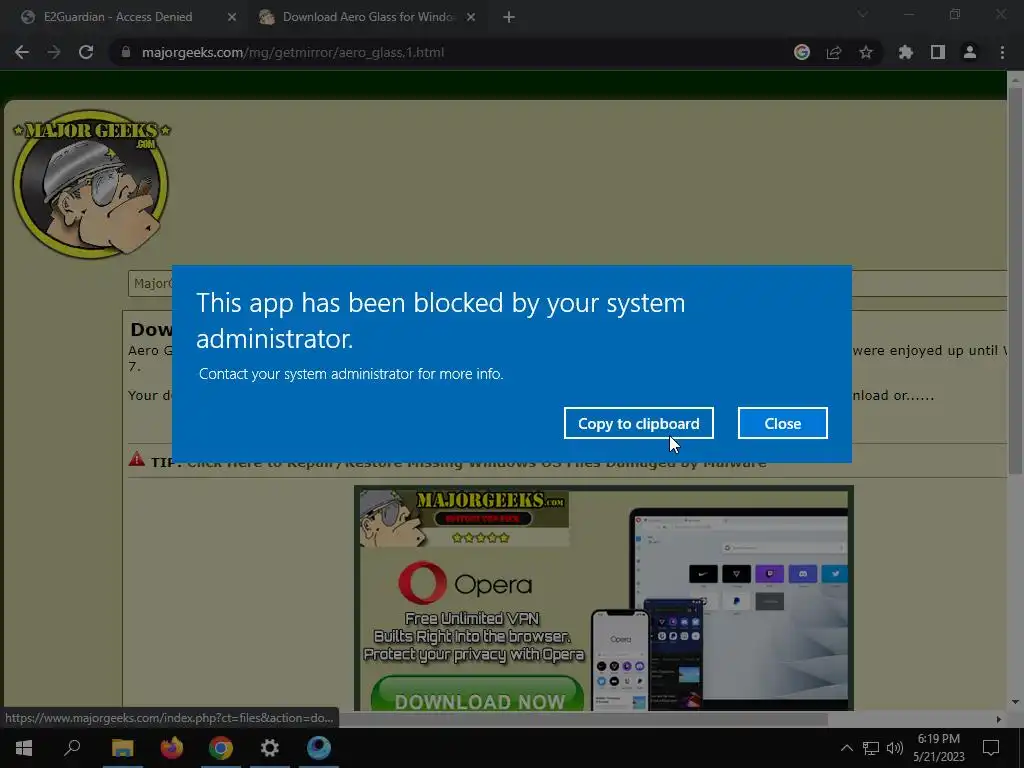Screen dimensions: 1024x768
Task: Switch to the E2Guardian - Access Denied tab
Action: (x=118, y=17)
